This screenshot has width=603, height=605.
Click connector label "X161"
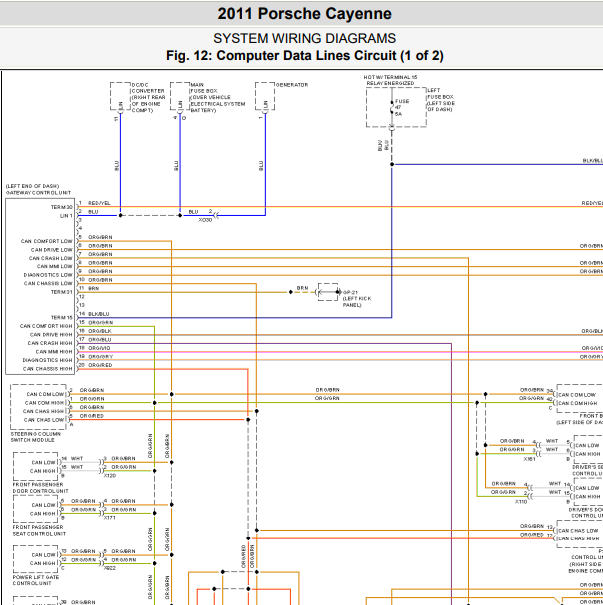point(529,459)
